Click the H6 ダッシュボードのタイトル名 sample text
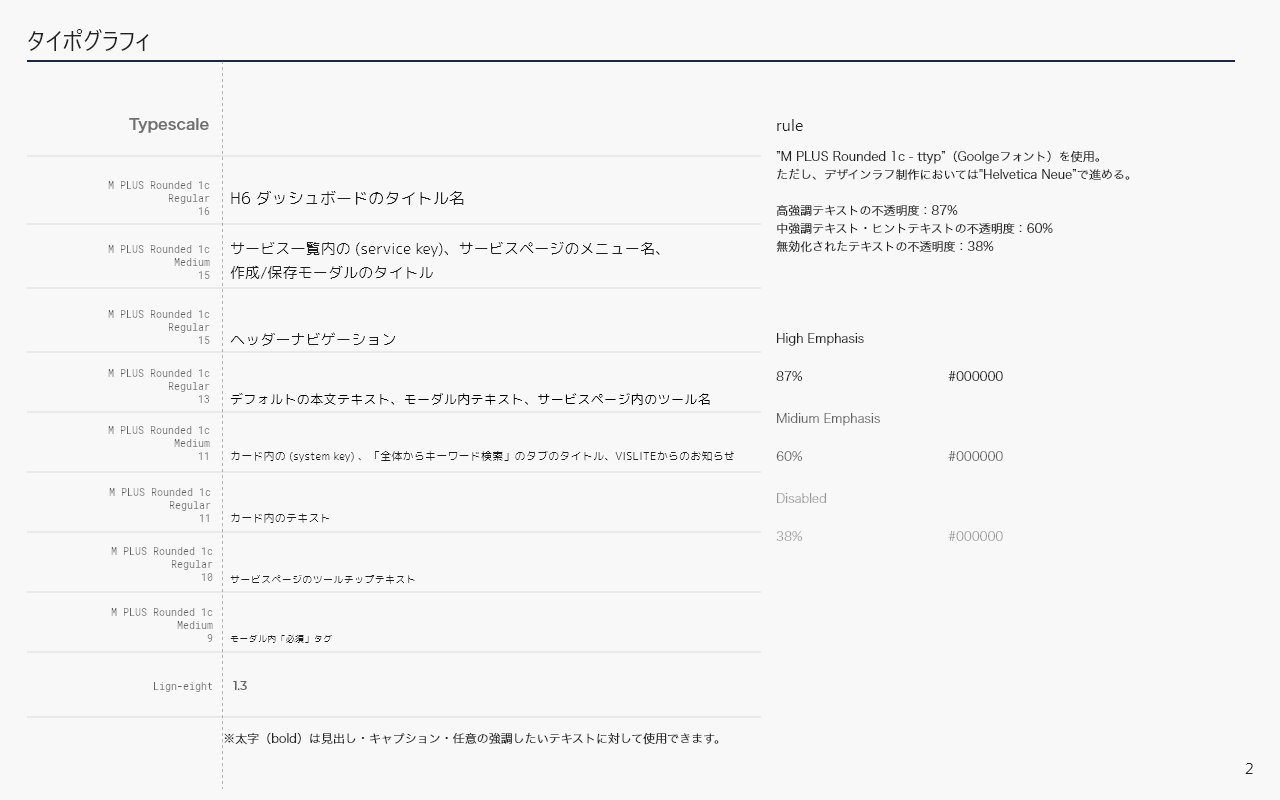 347,198
